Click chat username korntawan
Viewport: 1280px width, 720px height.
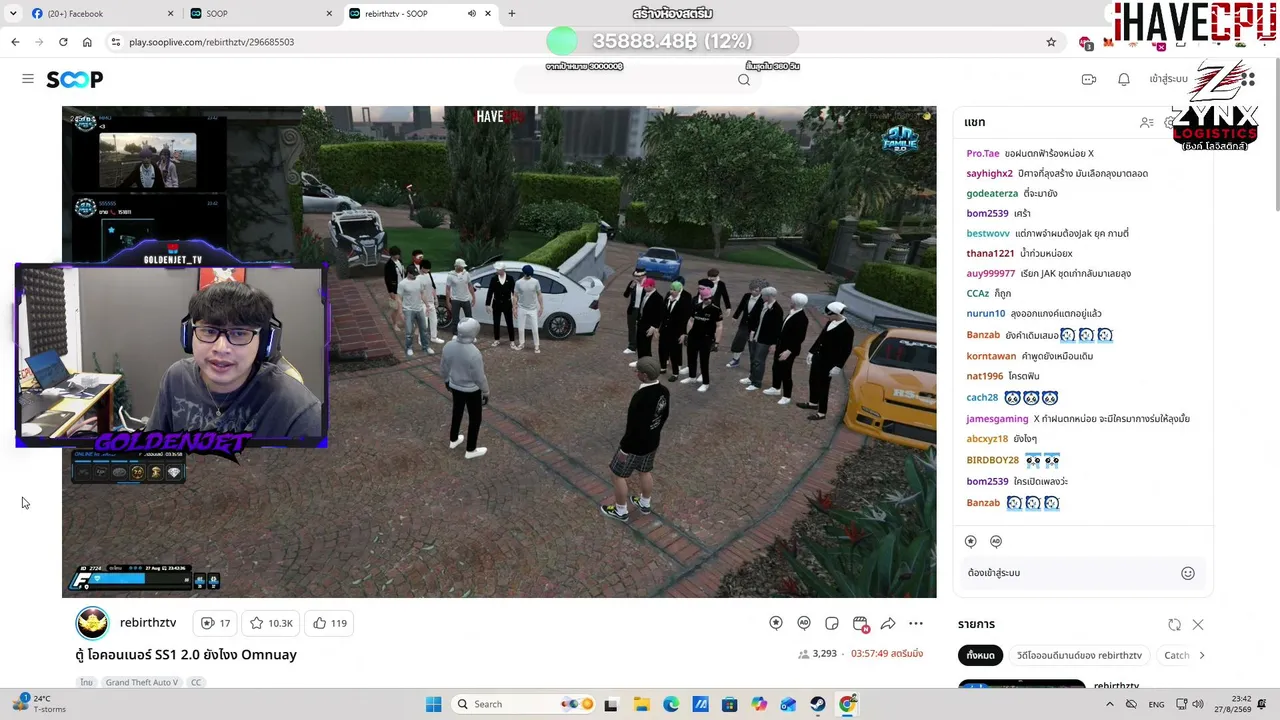(x=990, y=356)
